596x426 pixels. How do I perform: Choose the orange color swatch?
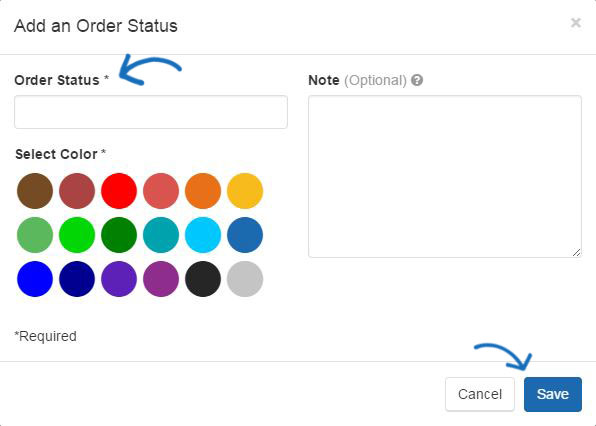click(x=203, y=191)
